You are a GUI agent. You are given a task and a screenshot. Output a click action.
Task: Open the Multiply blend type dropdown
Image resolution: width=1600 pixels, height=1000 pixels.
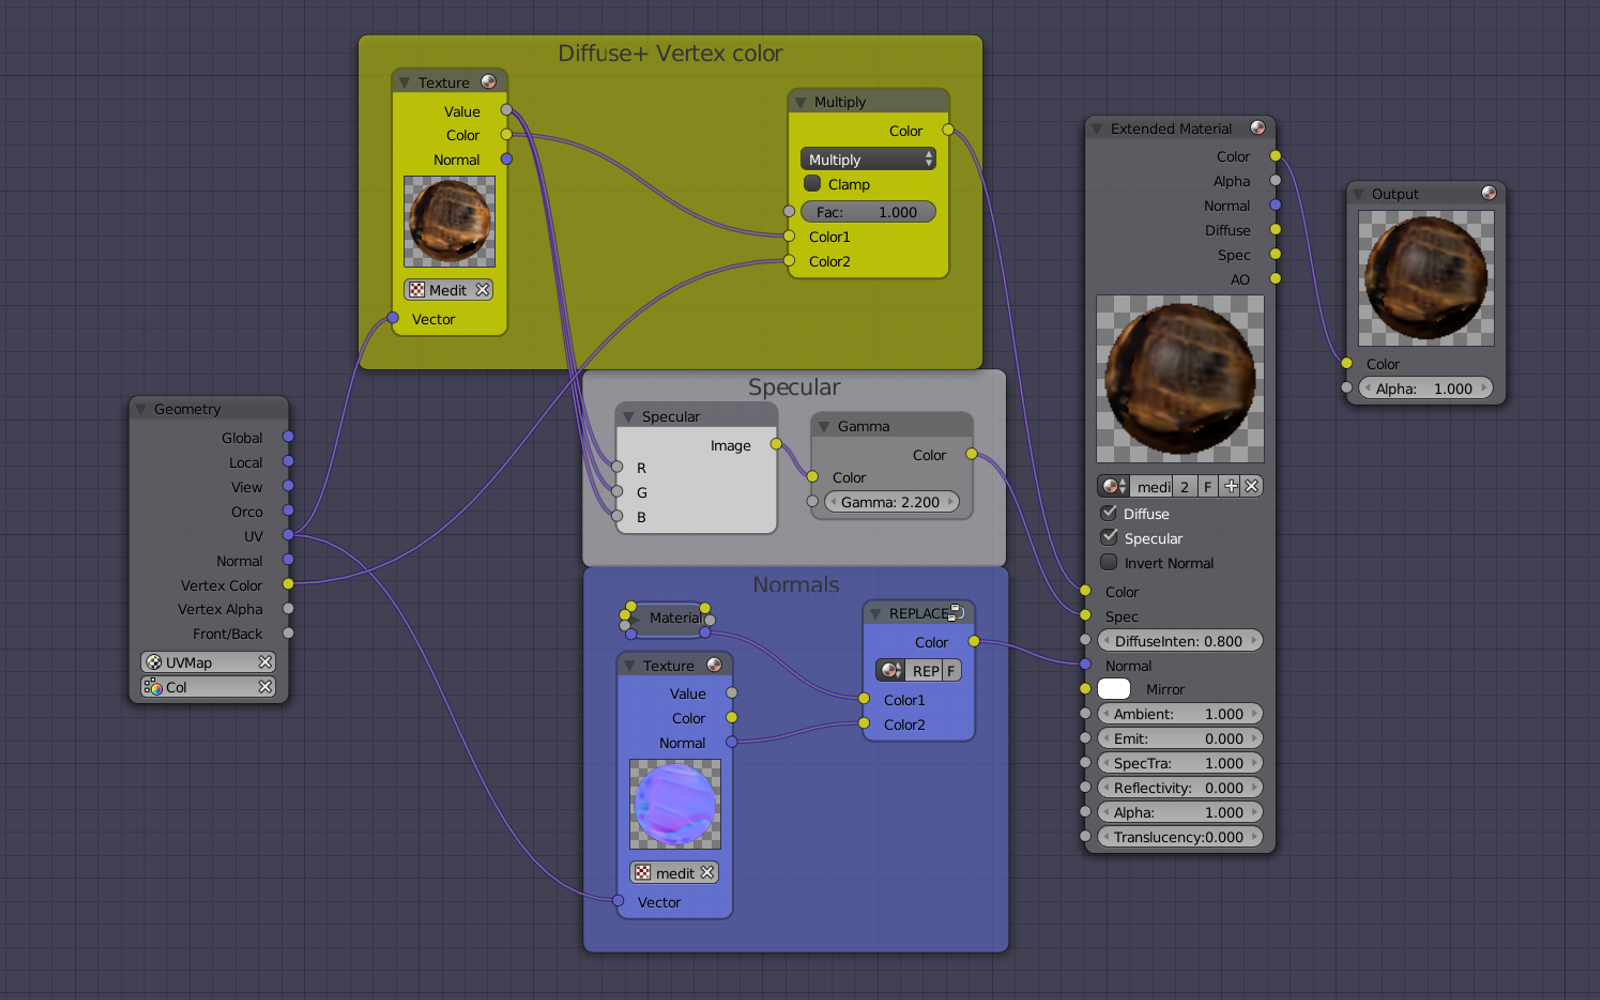[x=868, y=159]
